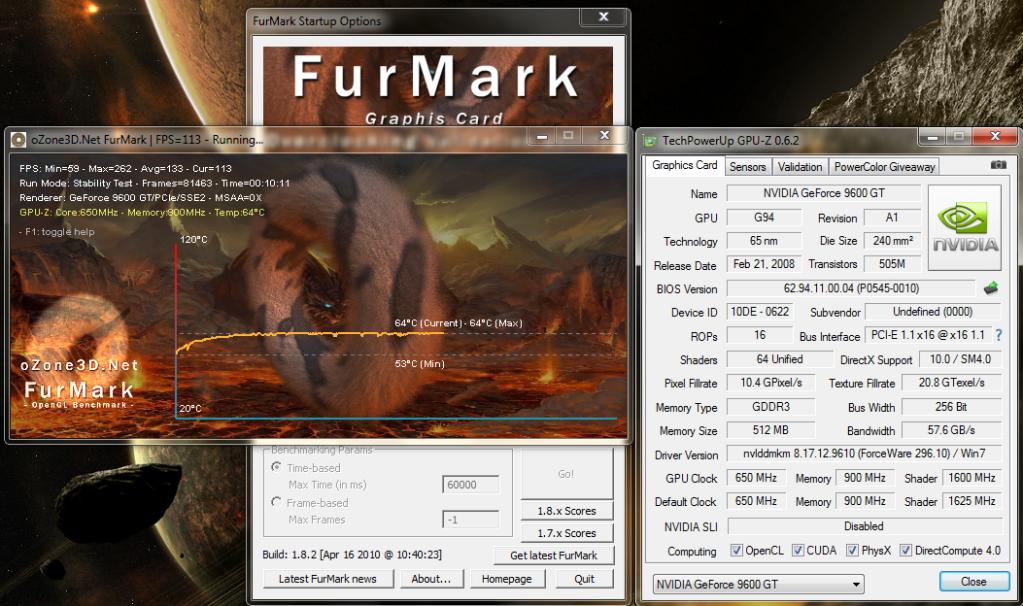Click the F1: toggle help text
This screenshot has height=606, width=1023.
pos(57,232)
